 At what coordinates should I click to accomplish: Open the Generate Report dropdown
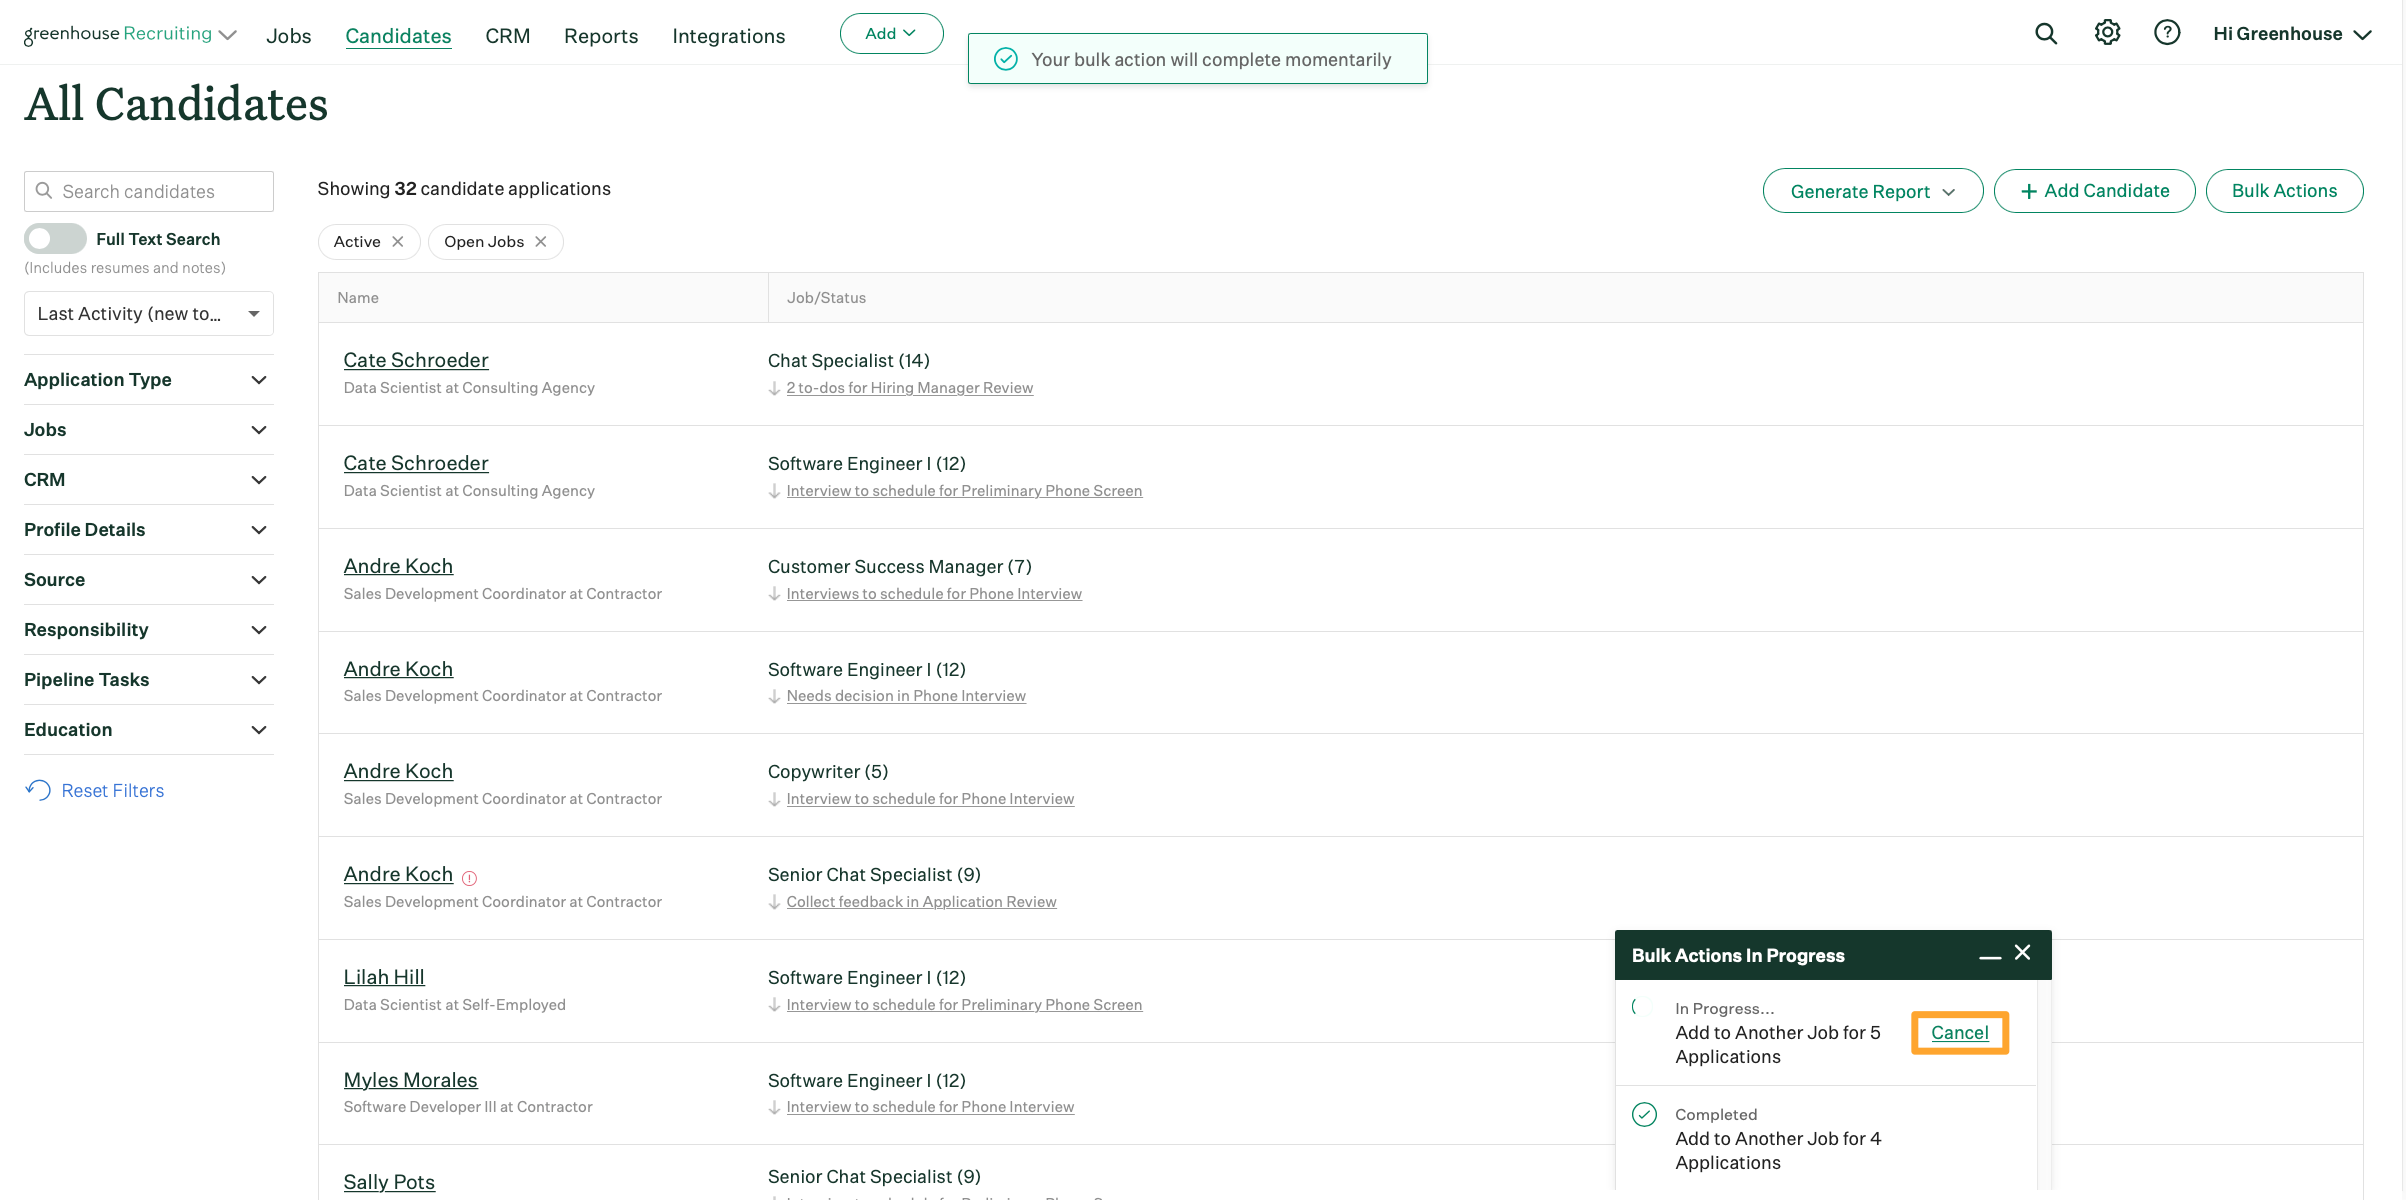point(1873,191)
